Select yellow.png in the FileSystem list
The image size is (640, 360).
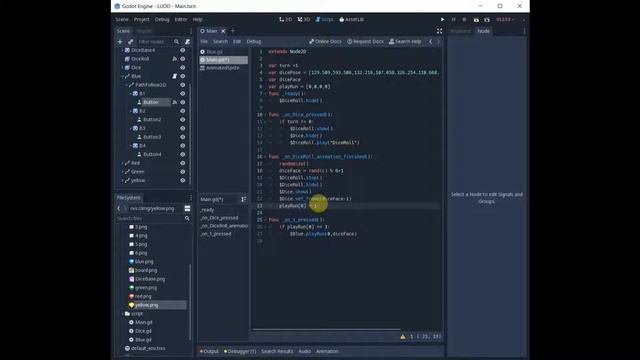coord(147,305)
